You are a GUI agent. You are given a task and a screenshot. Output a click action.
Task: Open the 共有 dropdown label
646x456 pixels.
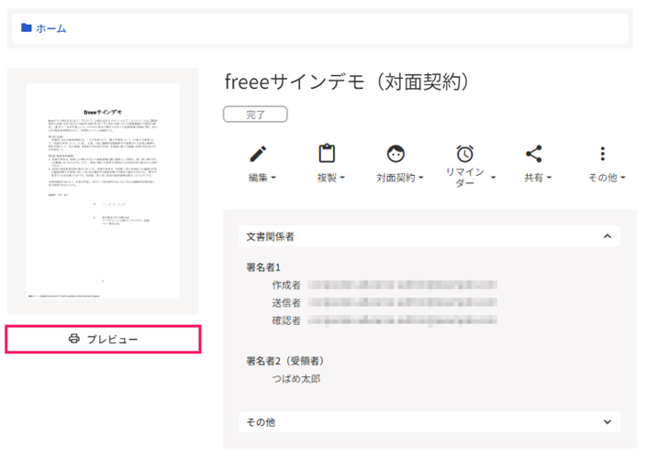click(x=538, y=178)
